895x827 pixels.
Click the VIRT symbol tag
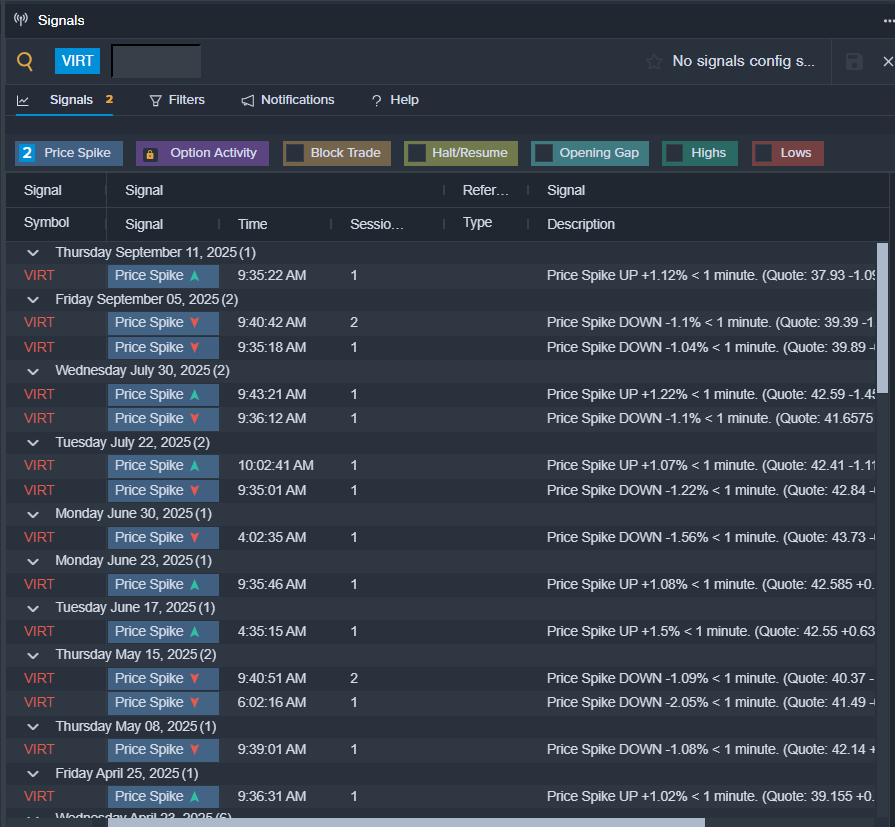pyautogui.click(x=77, y=61)
